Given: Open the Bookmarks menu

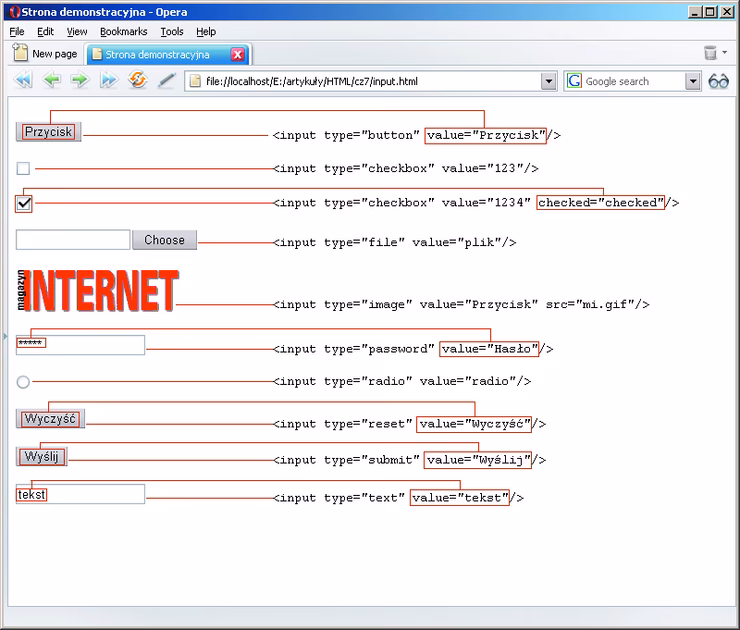Looking at the screenshot, I should (123, 32).
